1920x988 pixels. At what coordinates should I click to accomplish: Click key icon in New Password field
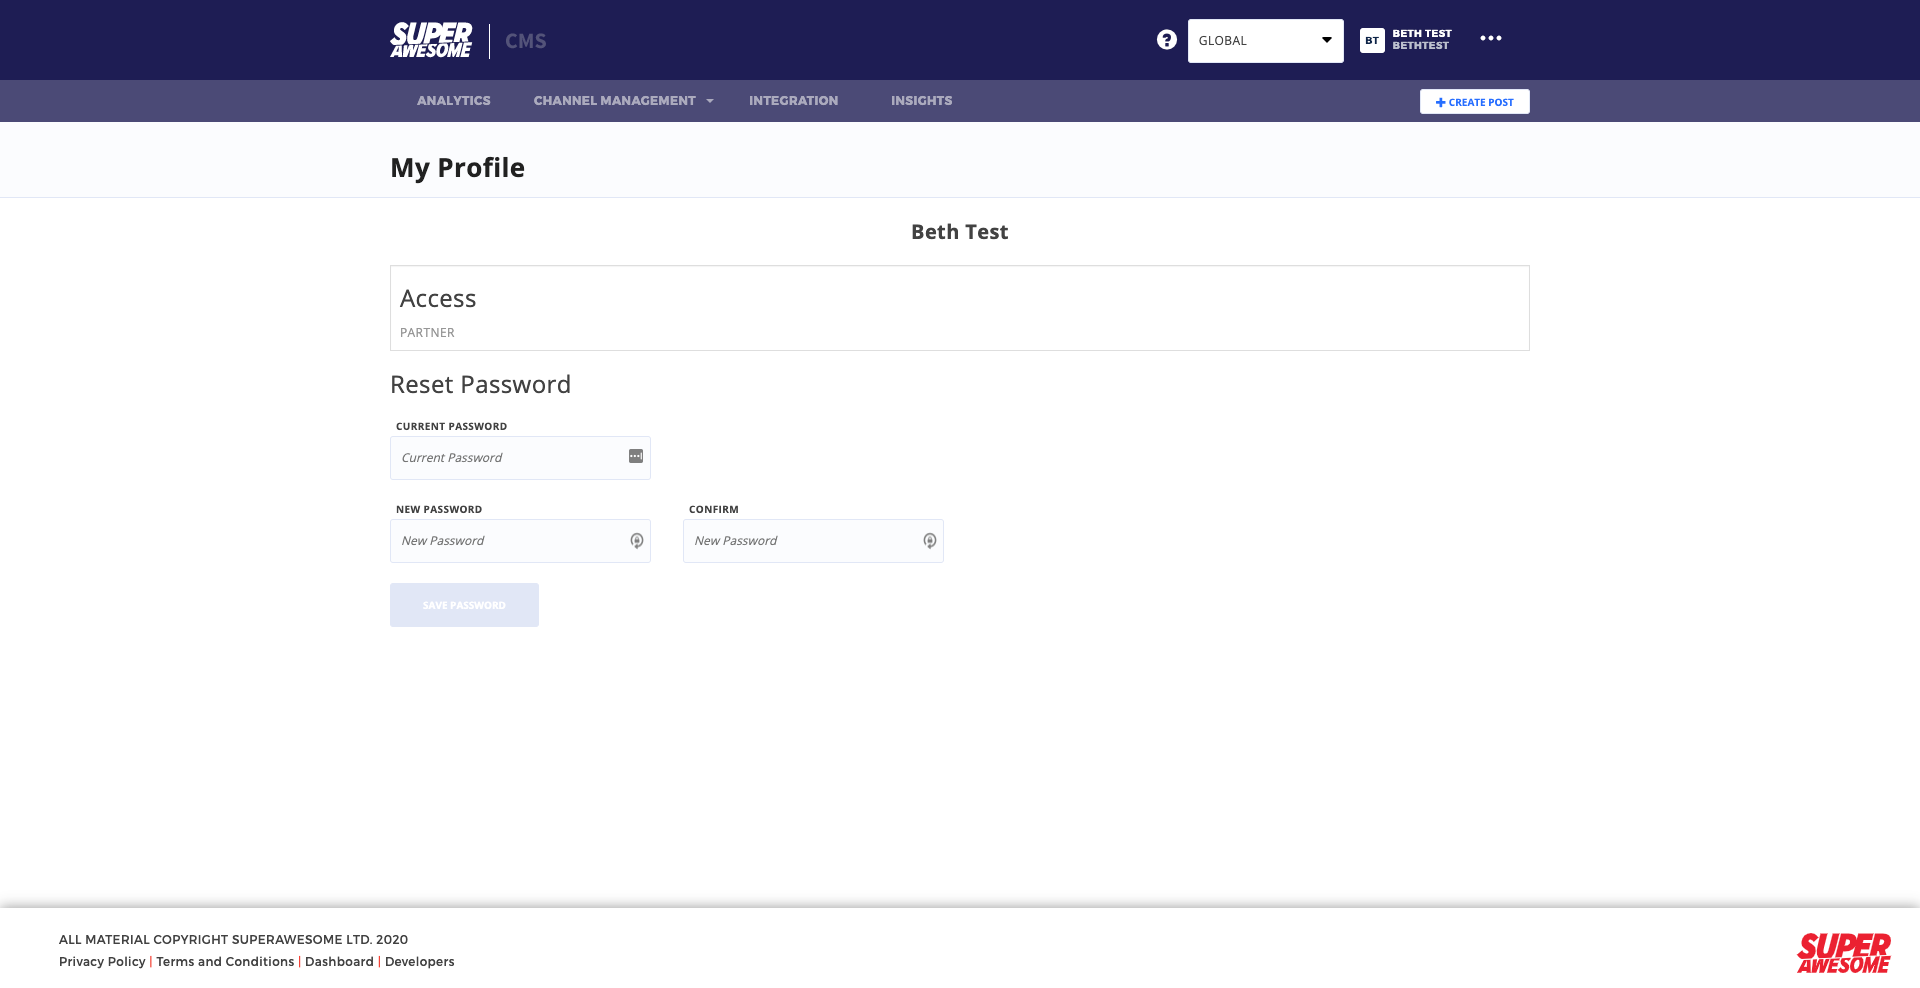637,541
